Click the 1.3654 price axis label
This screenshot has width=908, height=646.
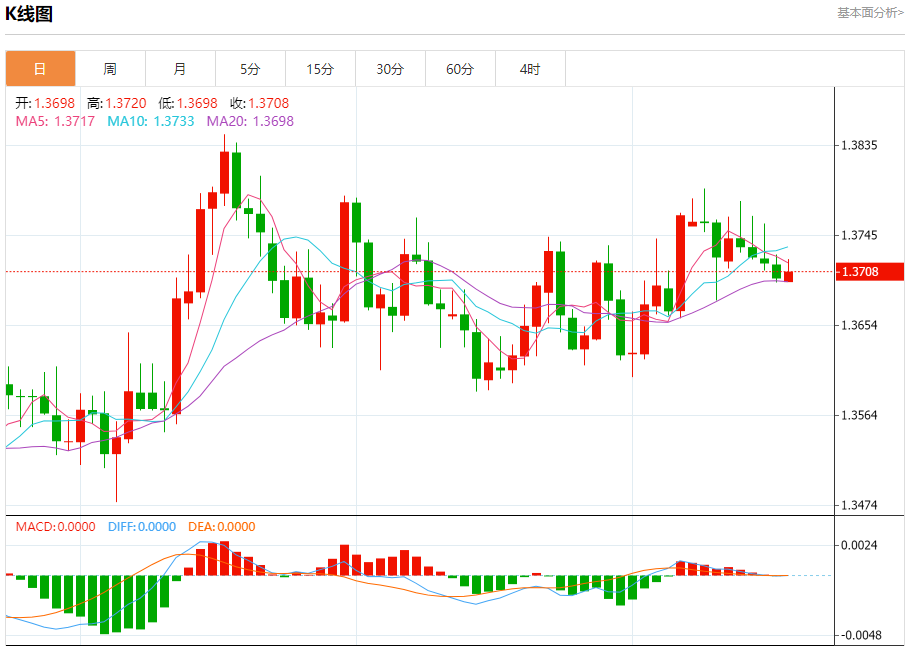tap(859, 325)
